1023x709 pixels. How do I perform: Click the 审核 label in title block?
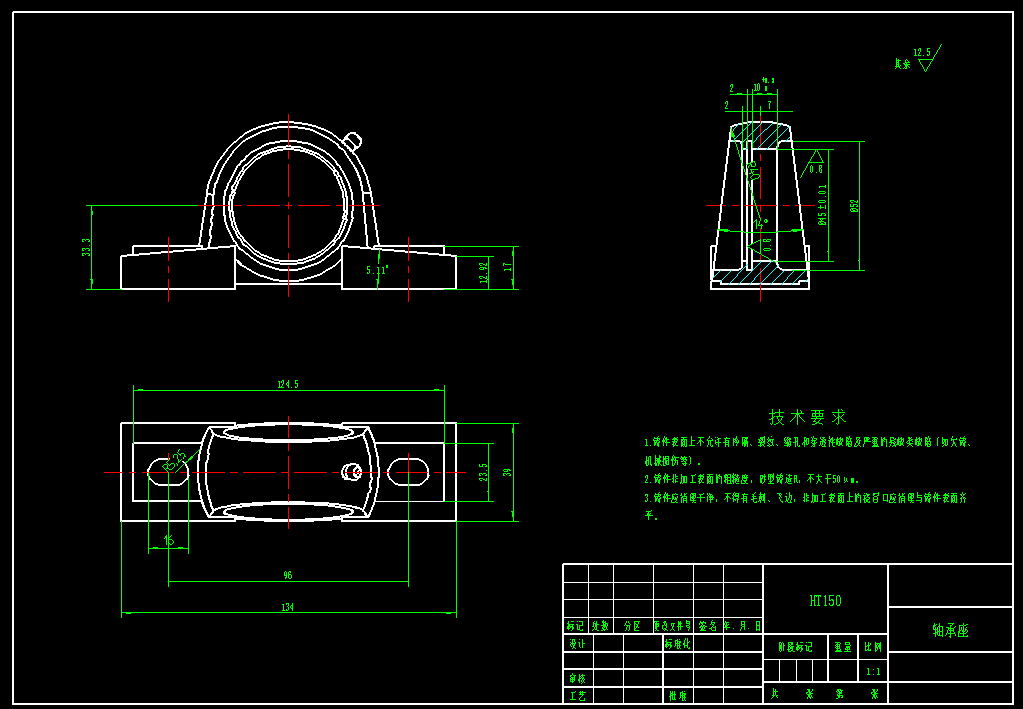tap(577, 679)
